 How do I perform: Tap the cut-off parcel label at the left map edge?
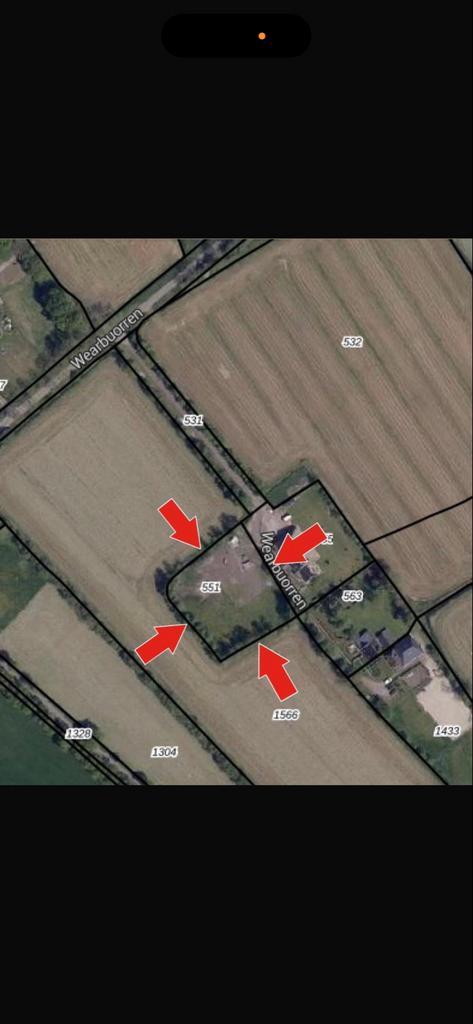pos(3,385)
